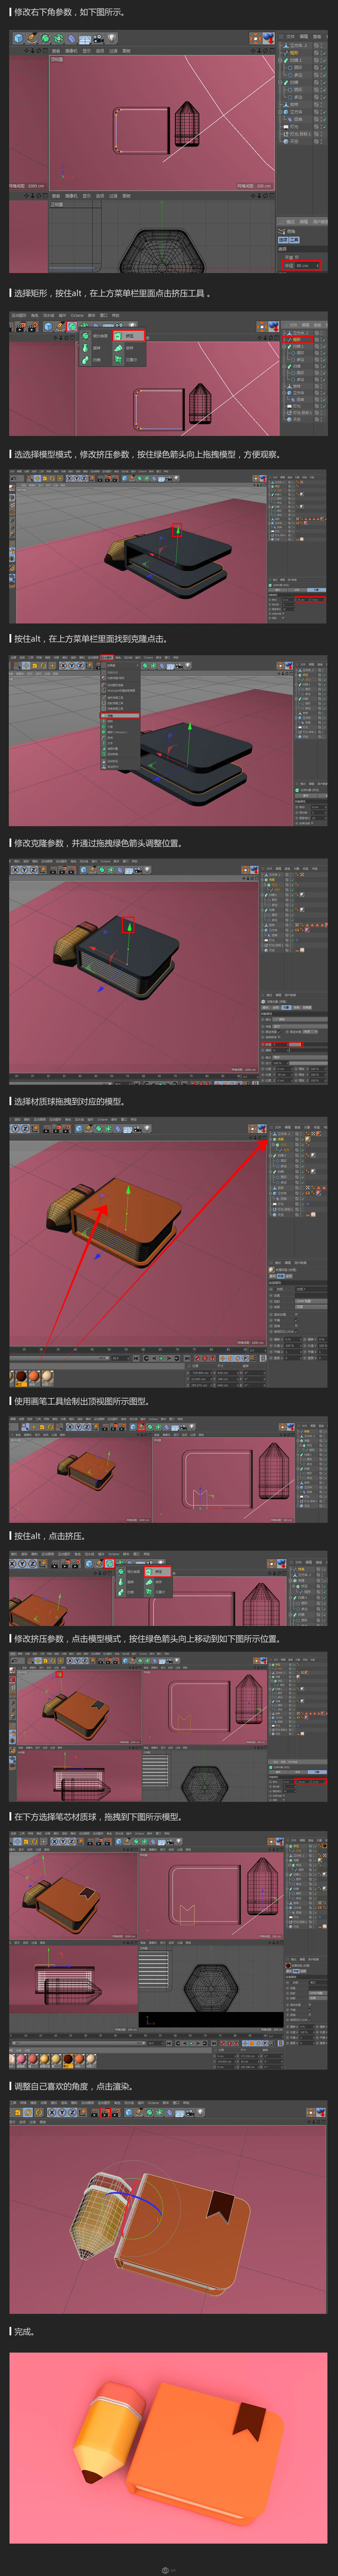This screenshot has width=338, height=2576.
Task: Click highlighted value field in the ninth screenshot's attribute panel
Action: tap(311, 1782)
